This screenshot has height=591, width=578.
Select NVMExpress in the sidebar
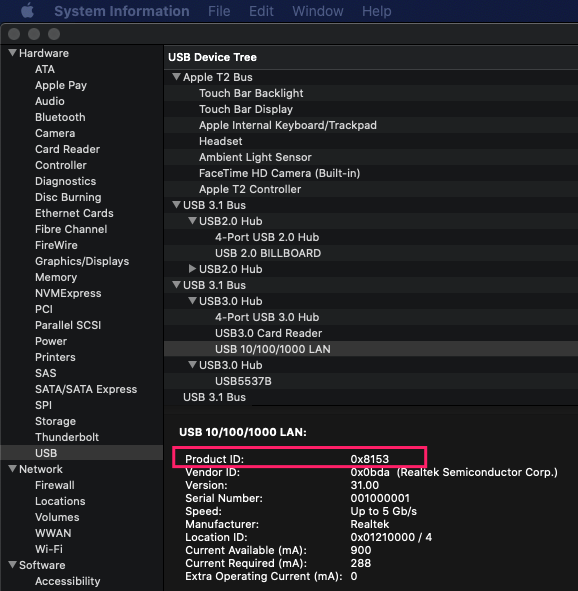[x=68, y=293]
